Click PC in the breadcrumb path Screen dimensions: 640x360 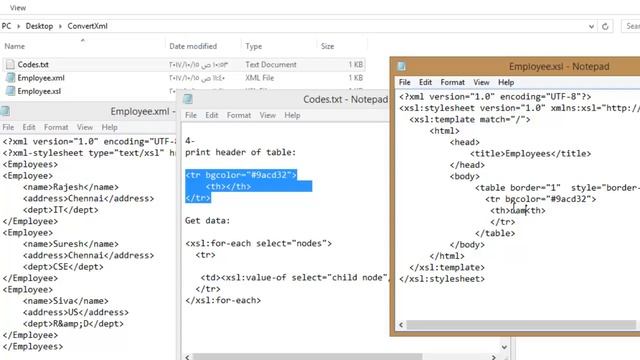(x=7, y=26)
